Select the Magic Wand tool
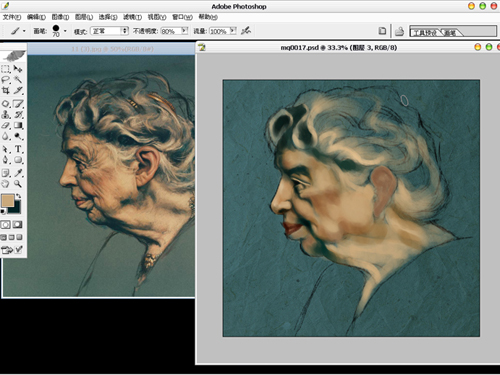This screenshot has width=500, height=375. coord(18,80)
